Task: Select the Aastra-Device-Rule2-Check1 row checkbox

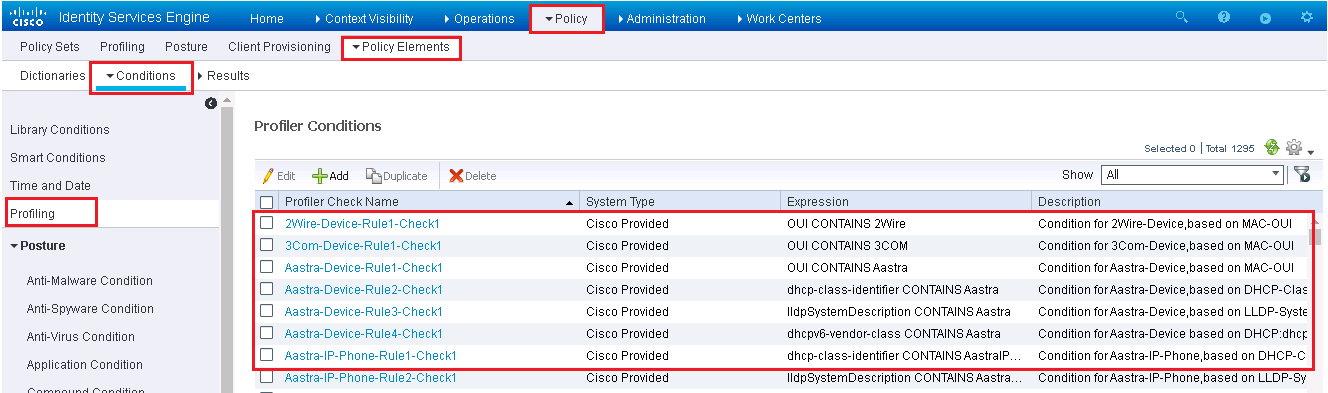Action: coord(267,289)
